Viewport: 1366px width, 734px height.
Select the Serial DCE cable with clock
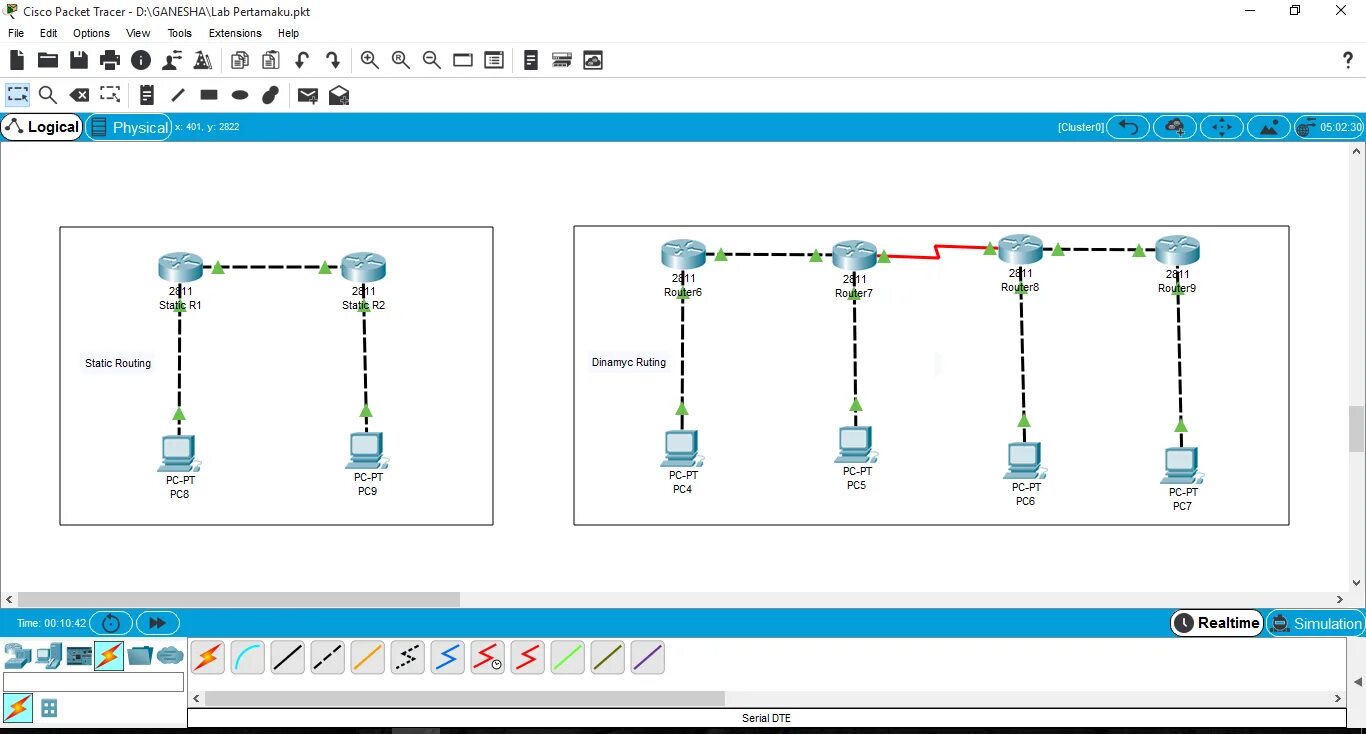coord(487,657)
